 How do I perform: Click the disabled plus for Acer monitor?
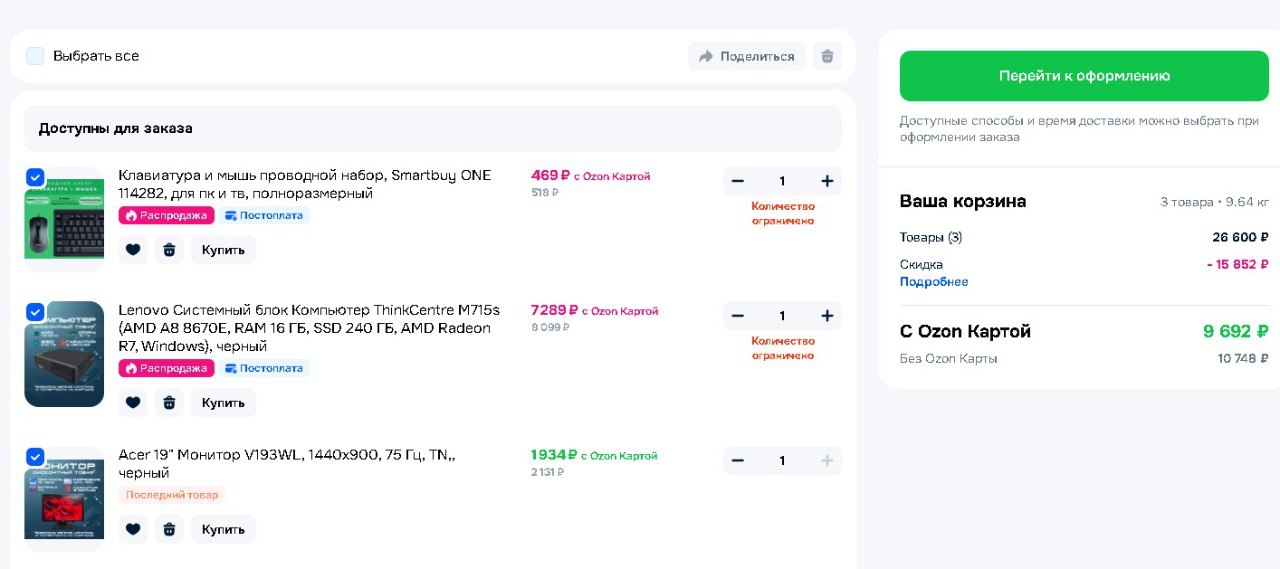(827, 461)
